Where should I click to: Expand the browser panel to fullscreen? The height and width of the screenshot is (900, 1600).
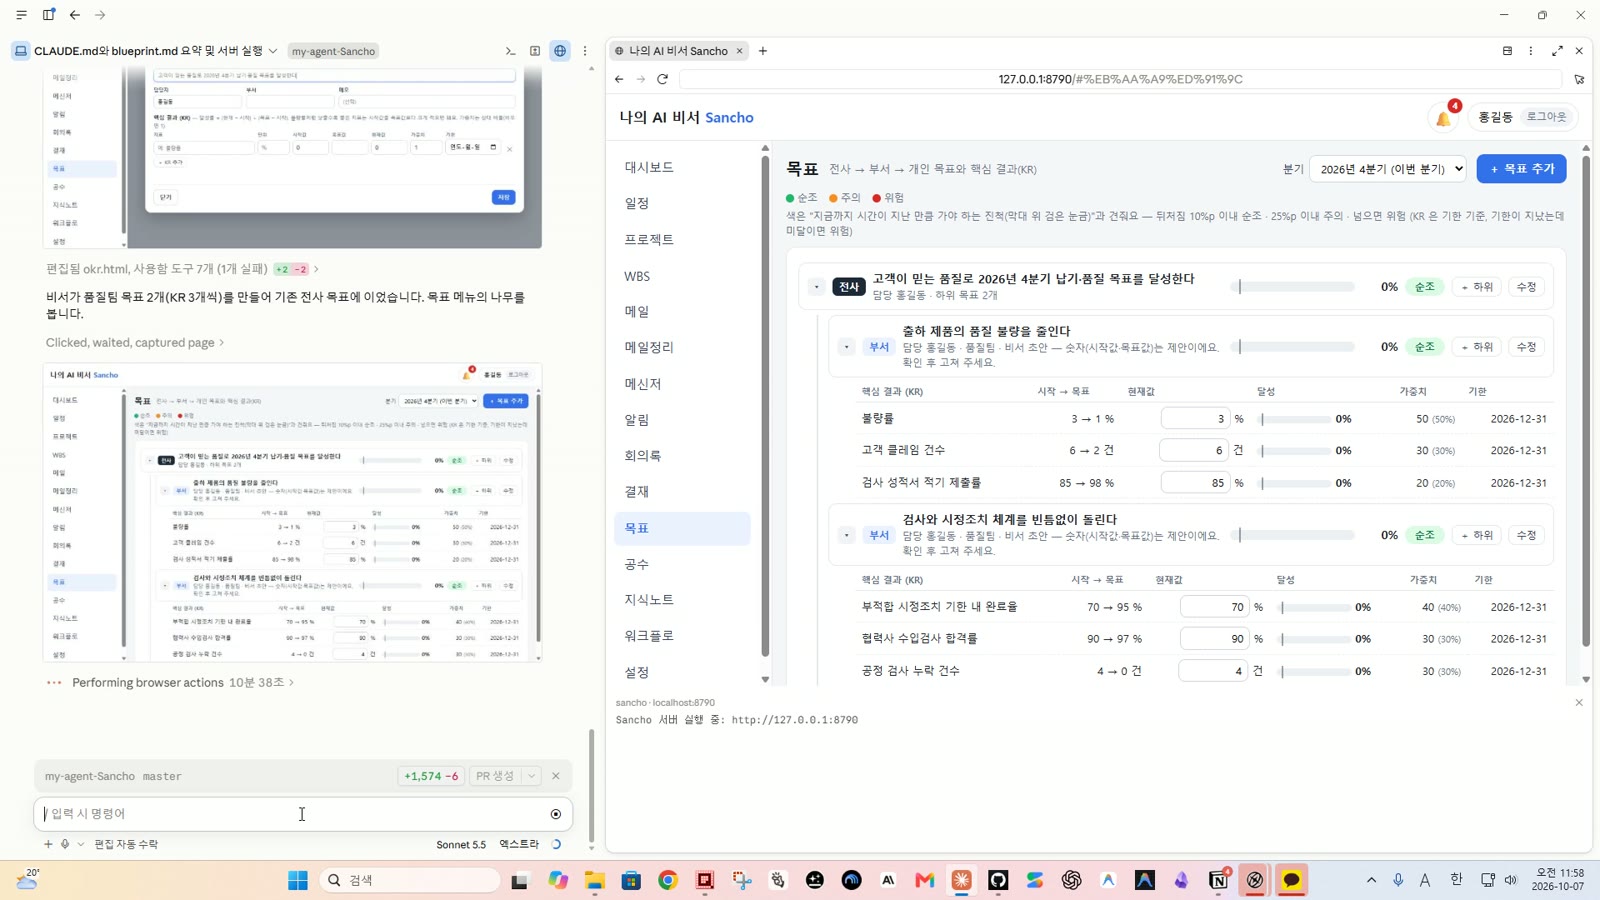point(1557,51)
